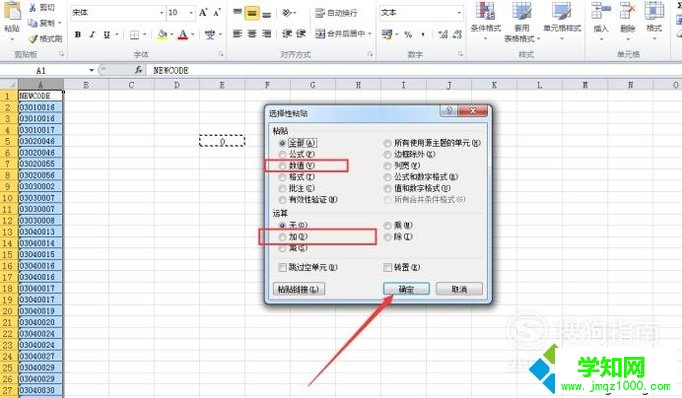682x398 pixels.
Task: Select the 乘 (Multiply) operation radio button
Action: (388, 225)
